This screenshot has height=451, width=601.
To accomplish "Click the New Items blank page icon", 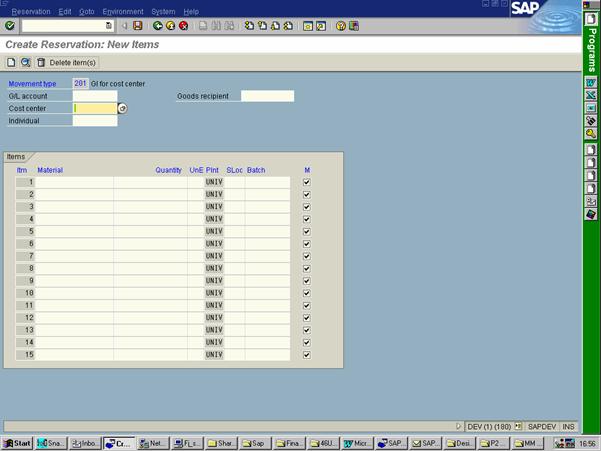I will 11,62.
